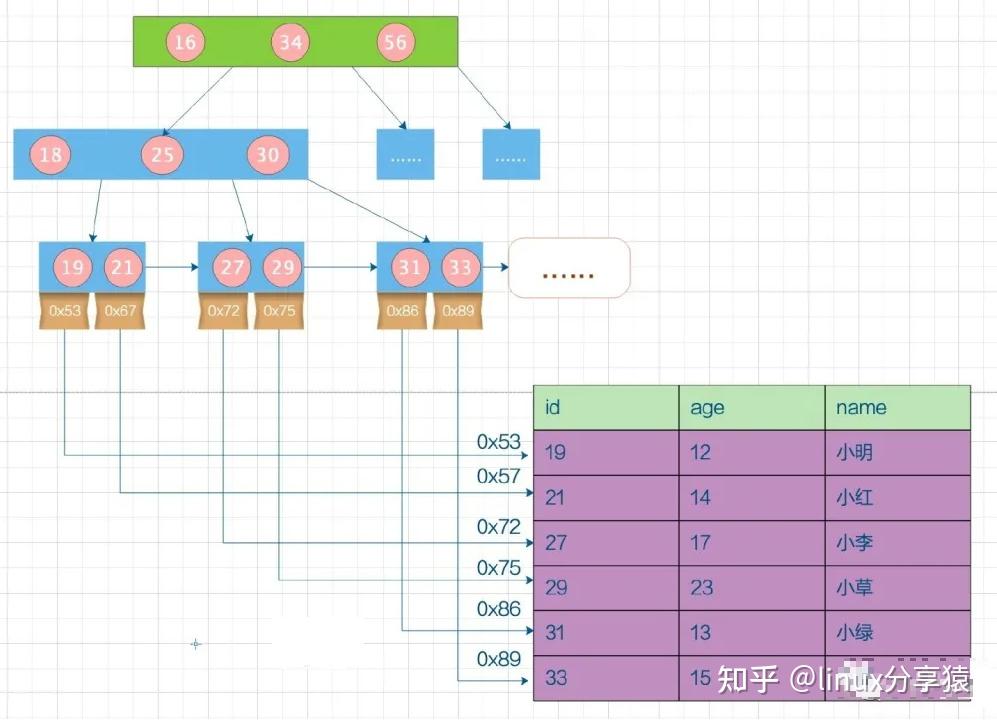Toggle the 0x89 tag under node 33
The width and height of the screenshot is (997, 721).
pyautogui.click(x=458, y=310)
